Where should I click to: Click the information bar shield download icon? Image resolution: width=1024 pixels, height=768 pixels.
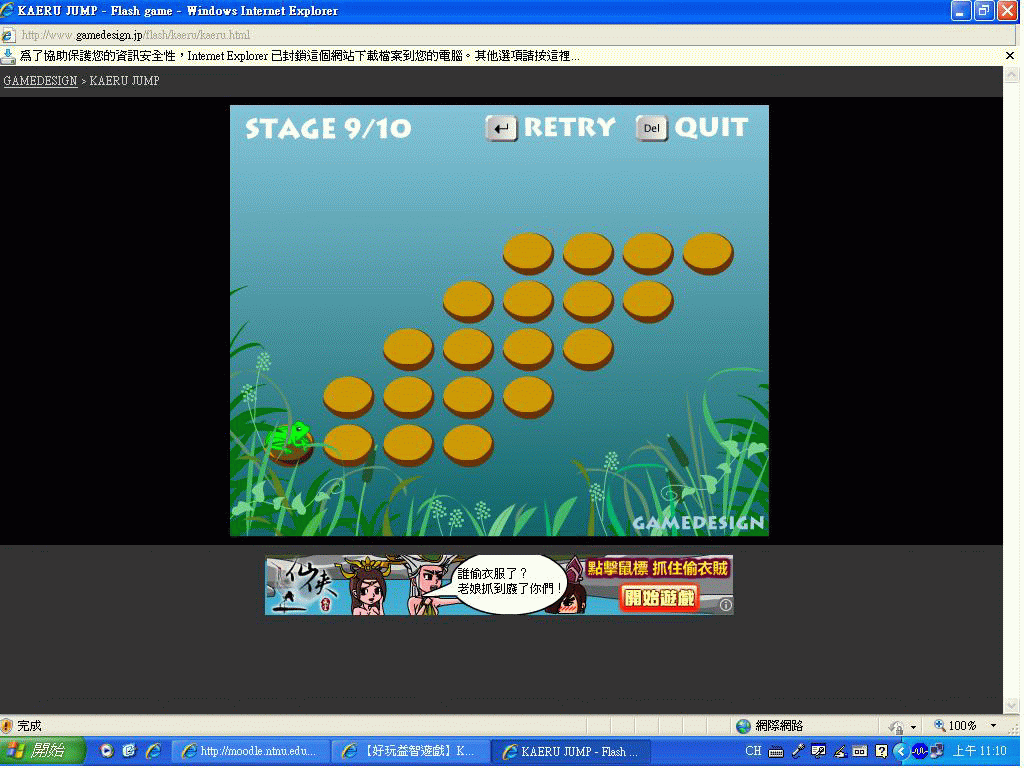[x=9, y=56]
